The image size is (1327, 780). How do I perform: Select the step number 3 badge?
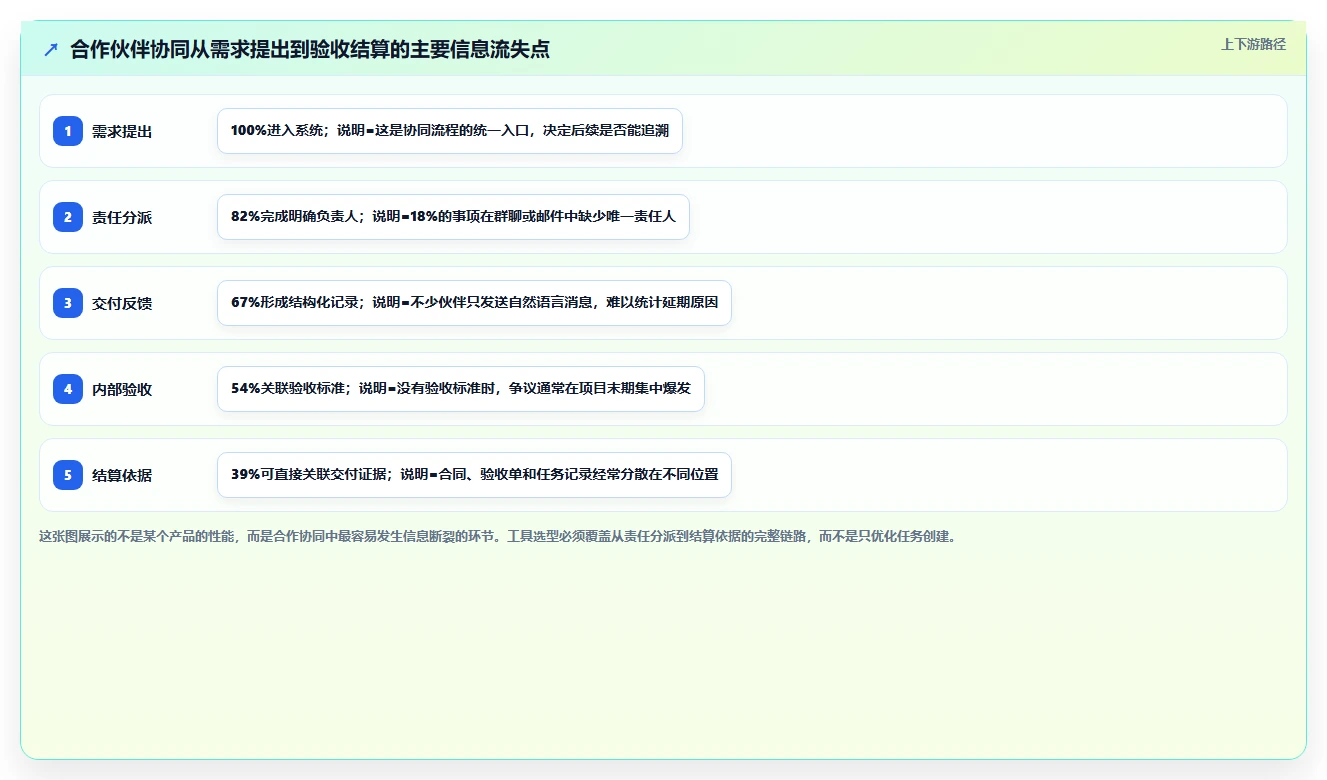[68, 303]
